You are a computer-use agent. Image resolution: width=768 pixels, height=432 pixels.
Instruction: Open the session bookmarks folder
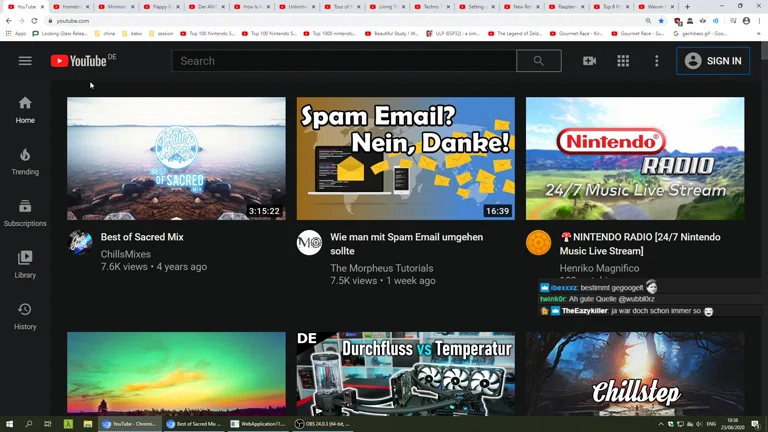[161, 34]
